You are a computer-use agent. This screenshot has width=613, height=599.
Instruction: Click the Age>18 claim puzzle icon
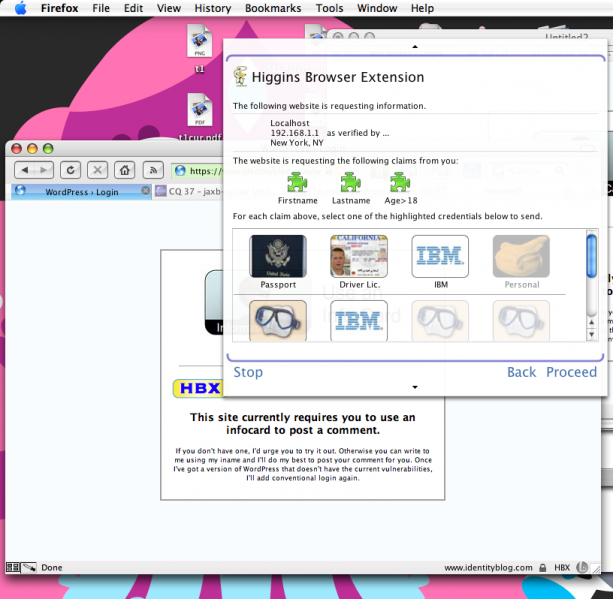coord(400,182)
